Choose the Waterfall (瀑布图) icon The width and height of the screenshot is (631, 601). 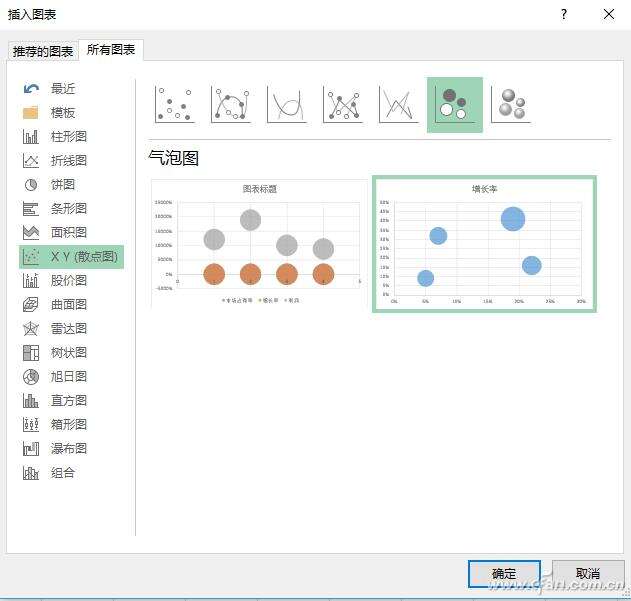point(31,448)
